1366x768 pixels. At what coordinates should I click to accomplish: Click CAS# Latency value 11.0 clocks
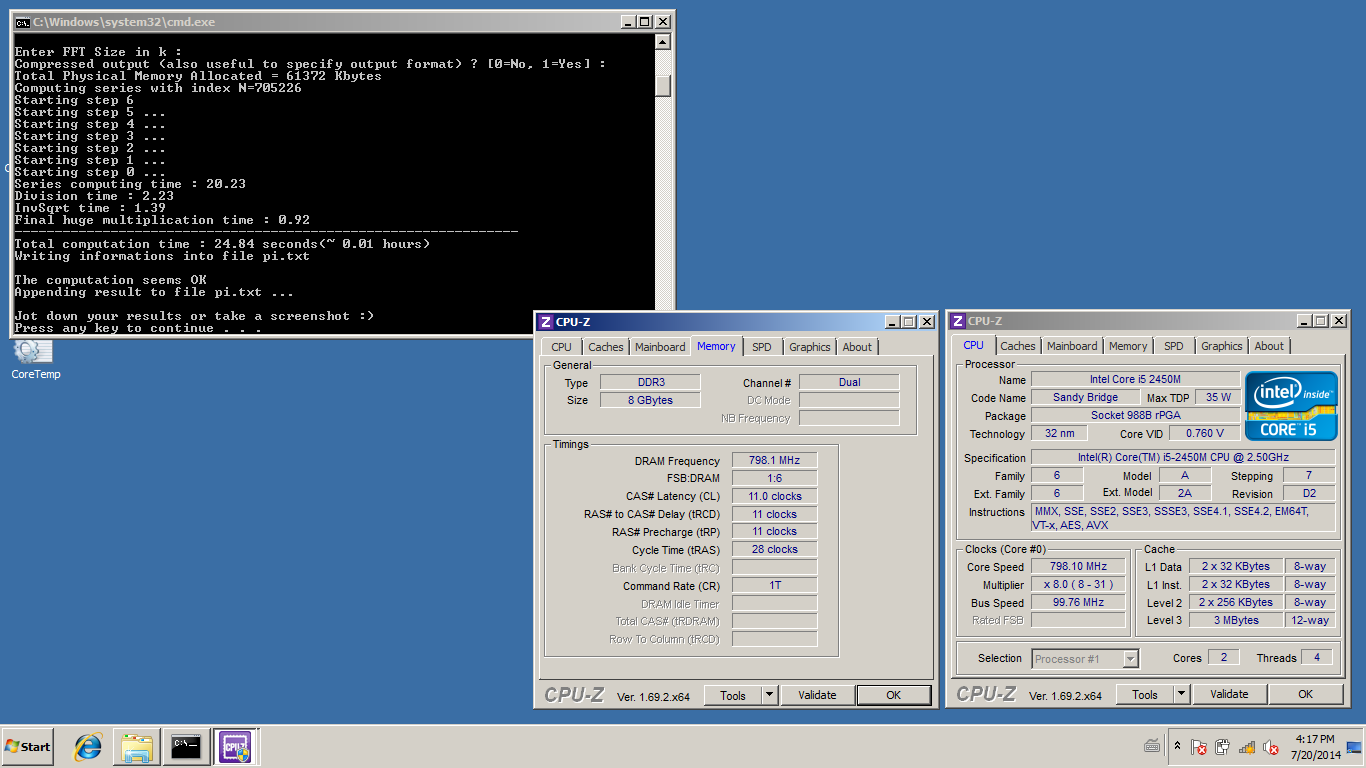[774, 497]
